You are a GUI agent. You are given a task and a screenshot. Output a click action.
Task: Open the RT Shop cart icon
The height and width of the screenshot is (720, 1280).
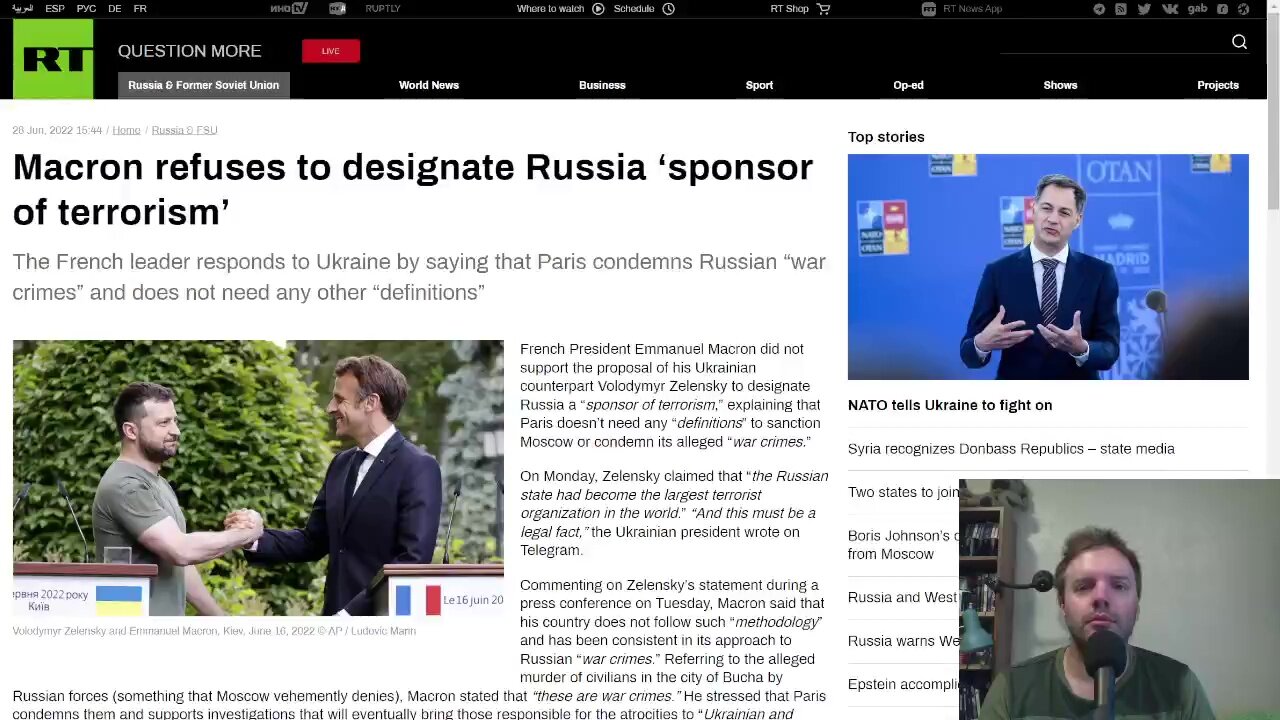824,9
